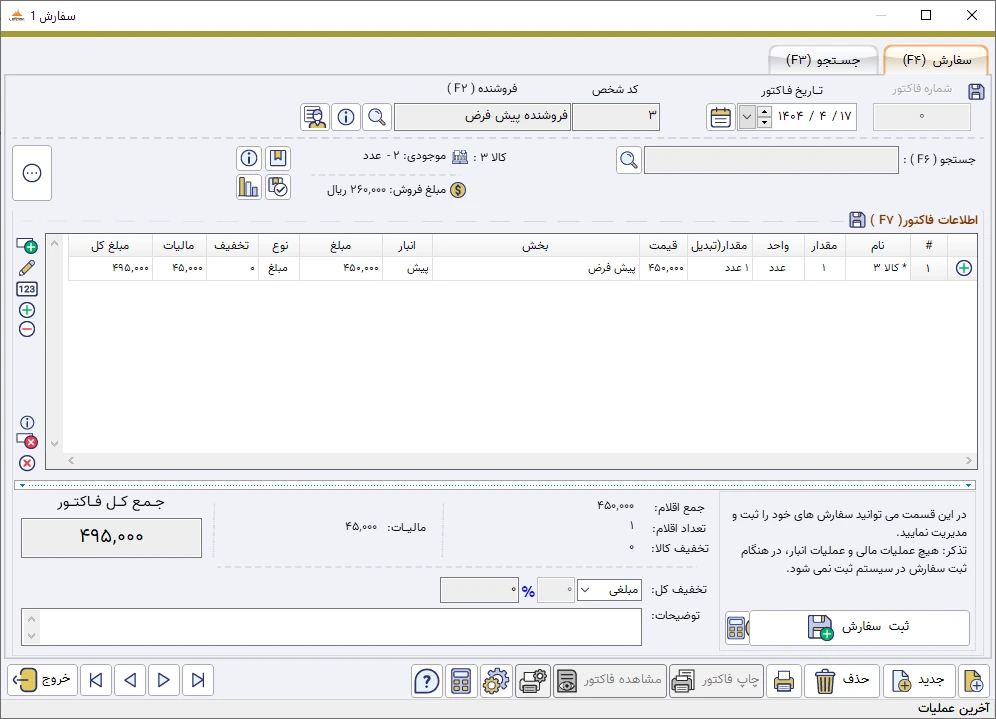Screen dimensions: 996x719
Task: Switch to the جستجو (F3) tab
Action: (x=823, y=60)
